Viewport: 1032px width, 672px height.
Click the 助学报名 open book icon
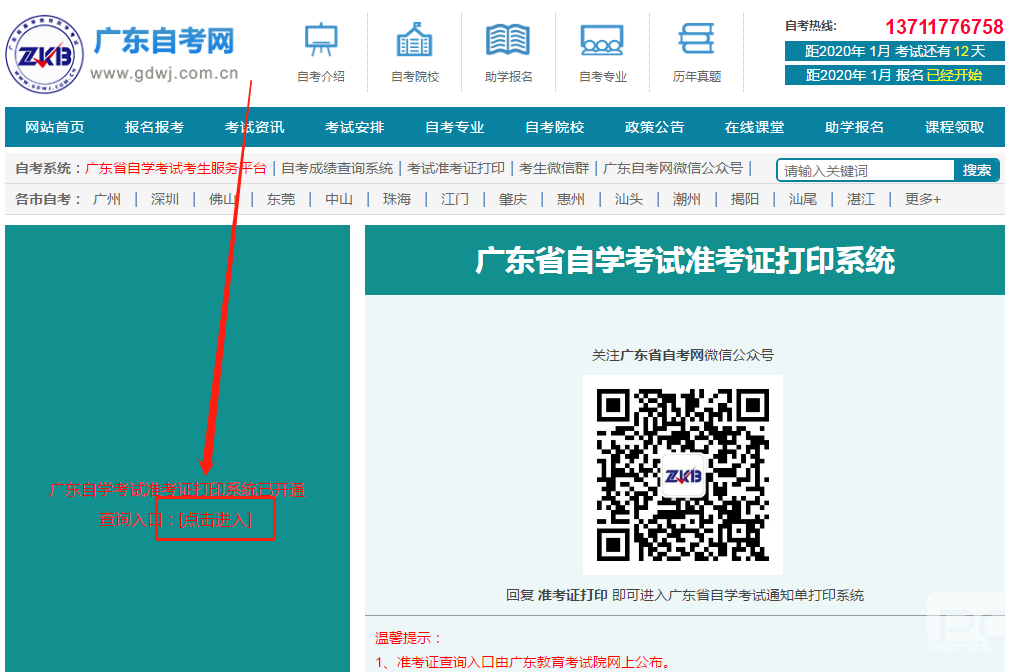508,40
